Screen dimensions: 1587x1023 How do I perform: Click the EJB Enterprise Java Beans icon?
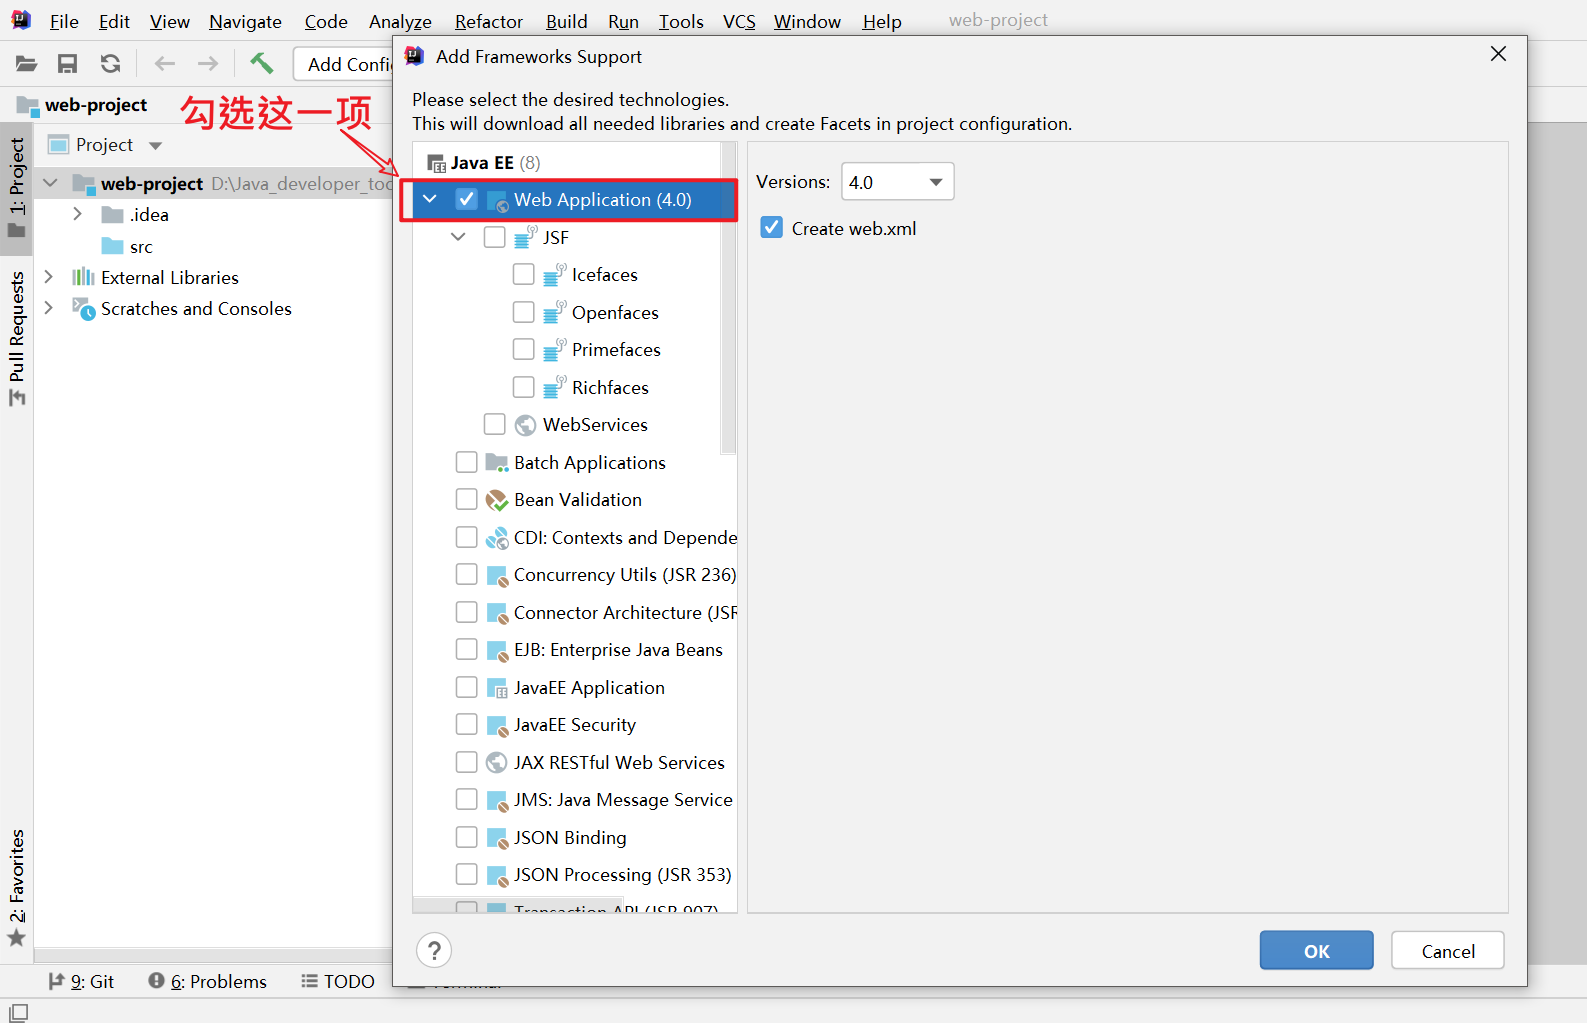(496, 650)
